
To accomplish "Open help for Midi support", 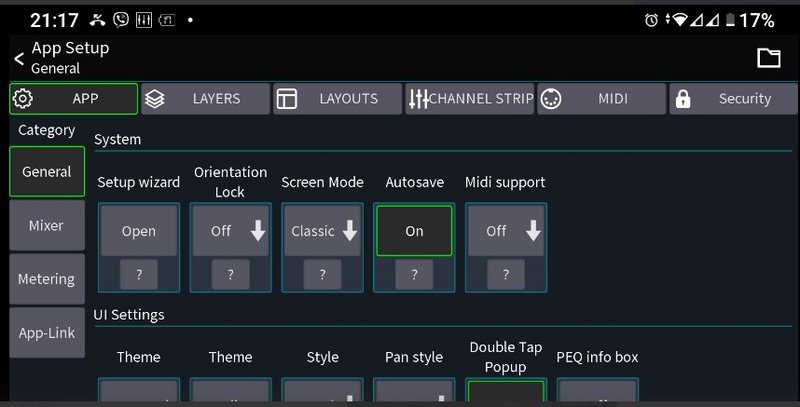I will pos(506,274).
